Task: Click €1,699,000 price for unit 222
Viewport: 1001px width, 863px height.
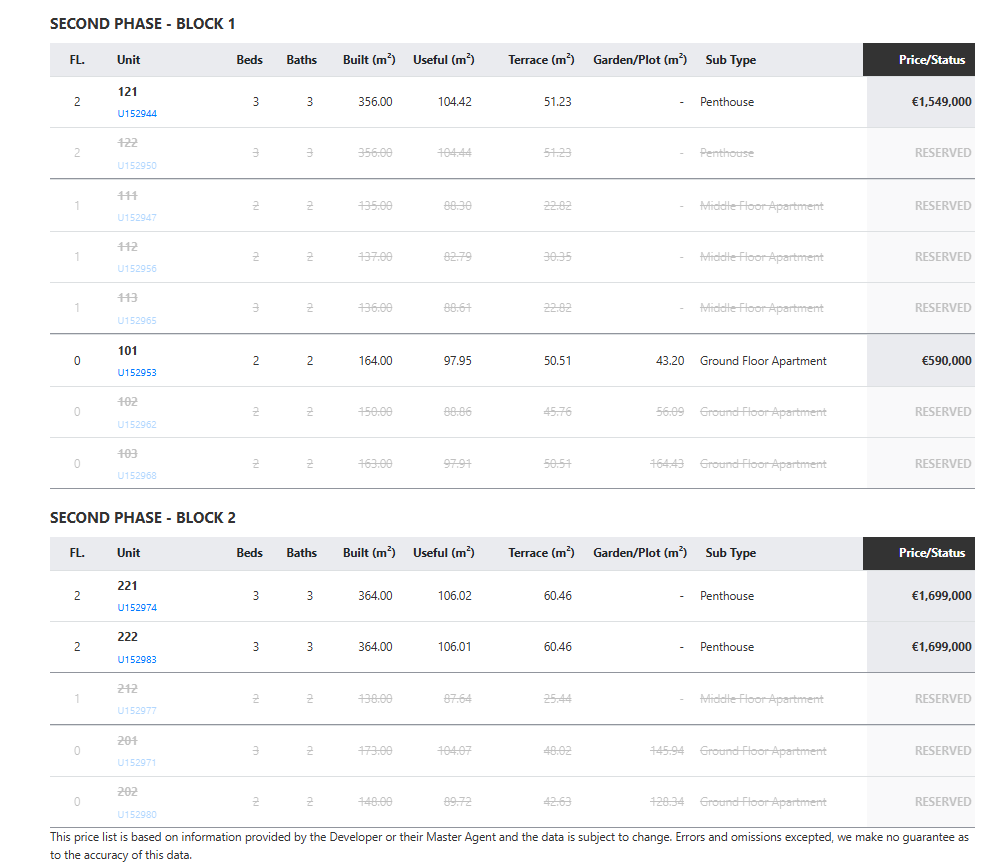Action: [x=940, y=647]
